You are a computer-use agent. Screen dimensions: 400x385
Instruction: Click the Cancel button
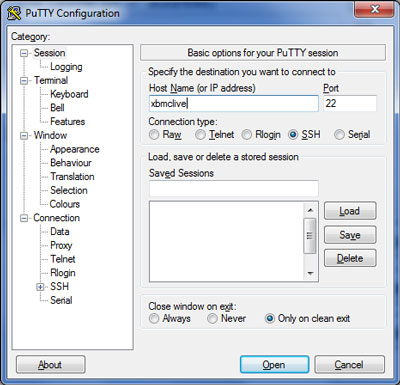349,365
